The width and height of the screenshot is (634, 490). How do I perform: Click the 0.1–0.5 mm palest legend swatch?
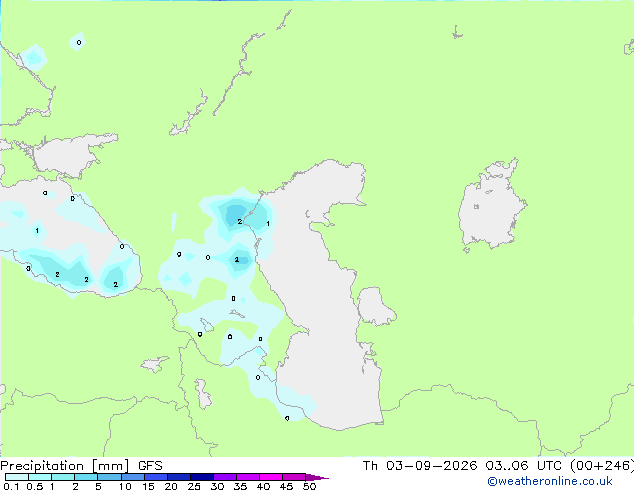[17, 477]
